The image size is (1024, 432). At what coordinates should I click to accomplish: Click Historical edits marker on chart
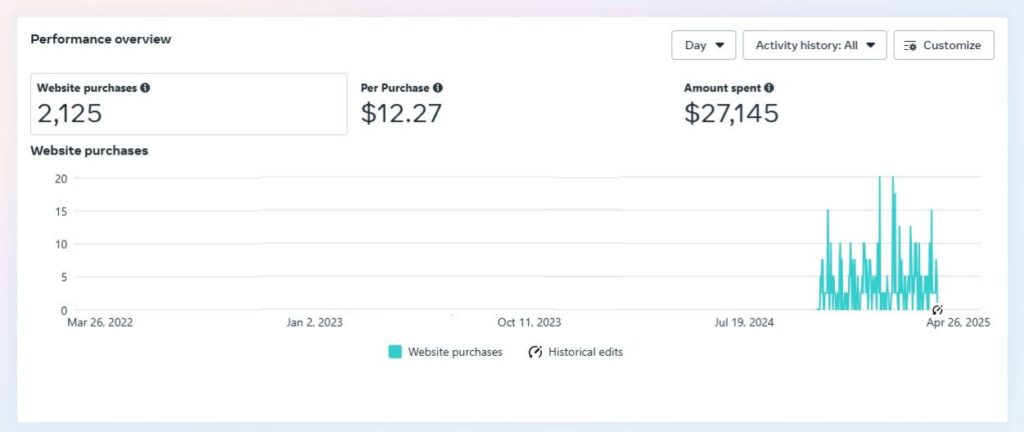(938, 309)
